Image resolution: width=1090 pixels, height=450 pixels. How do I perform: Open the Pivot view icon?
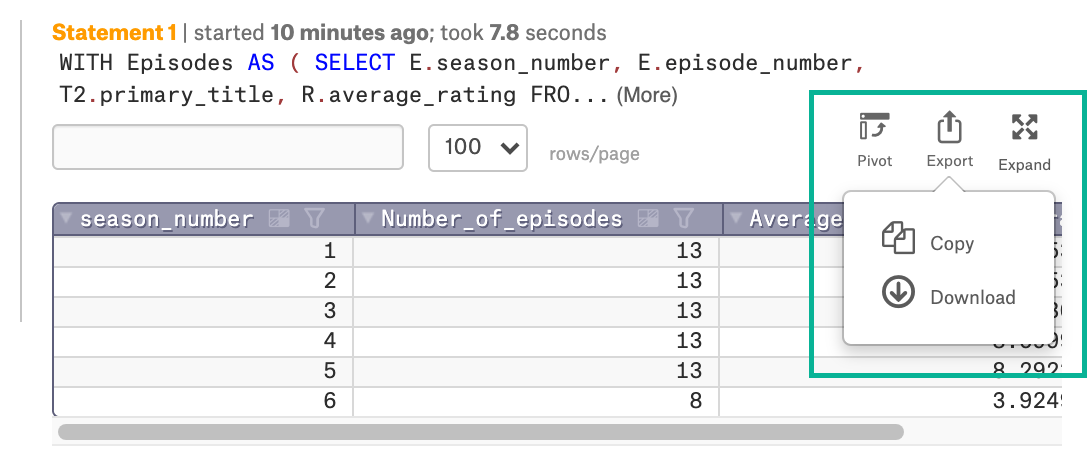(x=875, y=127)
